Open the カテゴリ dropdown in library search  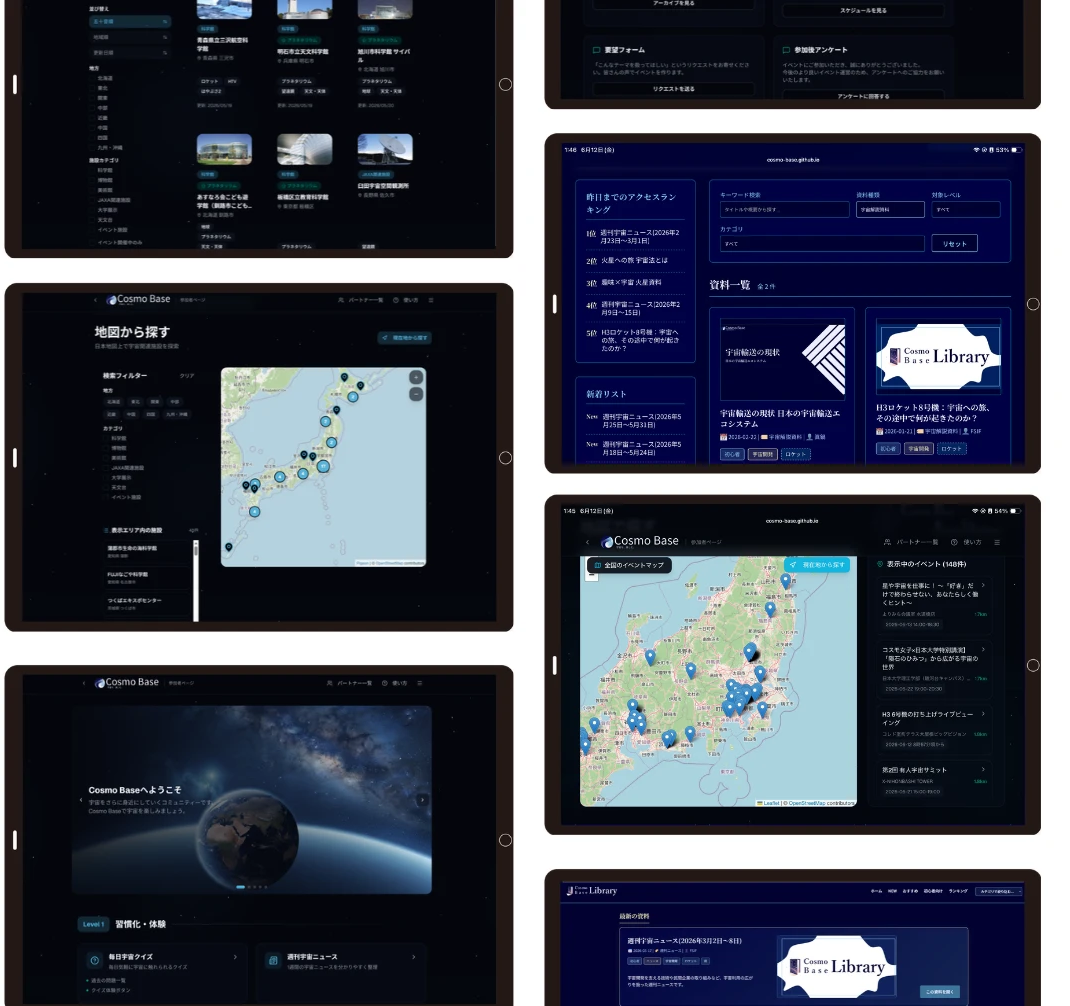[x=822, y=244]
